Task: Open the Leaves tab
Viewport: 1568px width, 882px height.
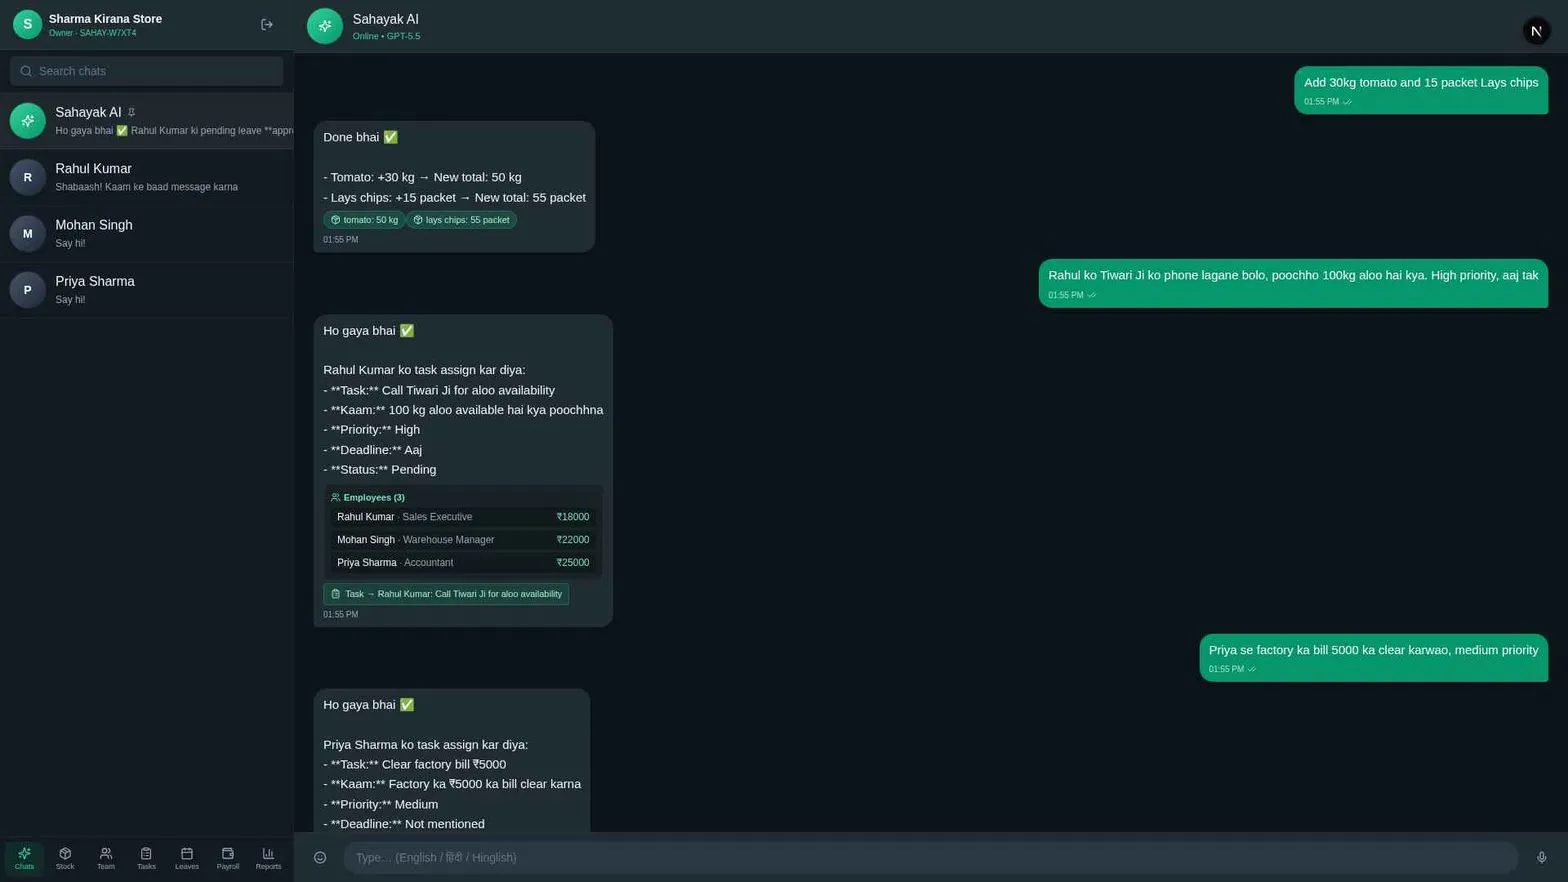Action: pyautogui.click(x=187, y=858)
